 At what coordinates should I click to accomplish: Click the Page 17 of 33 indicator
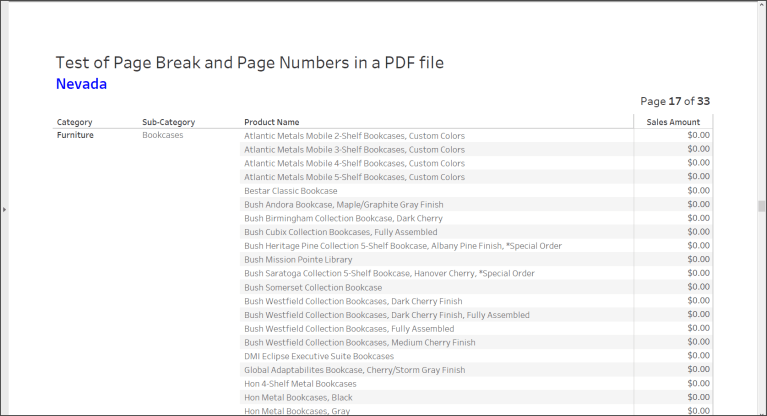coord(675,101)
